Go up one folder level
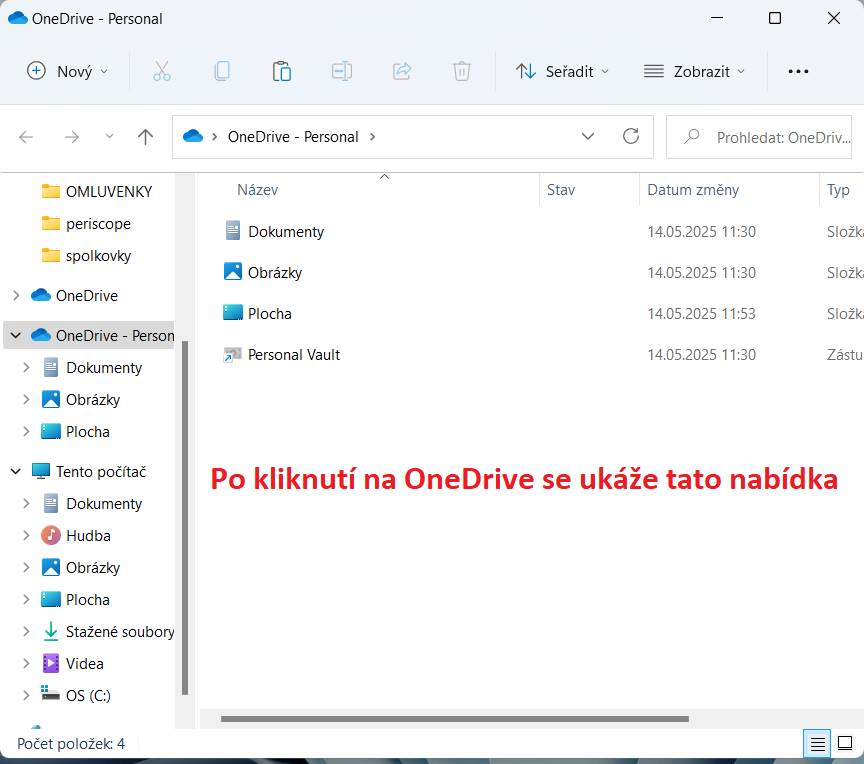864x764 pixels. [145, 137]
